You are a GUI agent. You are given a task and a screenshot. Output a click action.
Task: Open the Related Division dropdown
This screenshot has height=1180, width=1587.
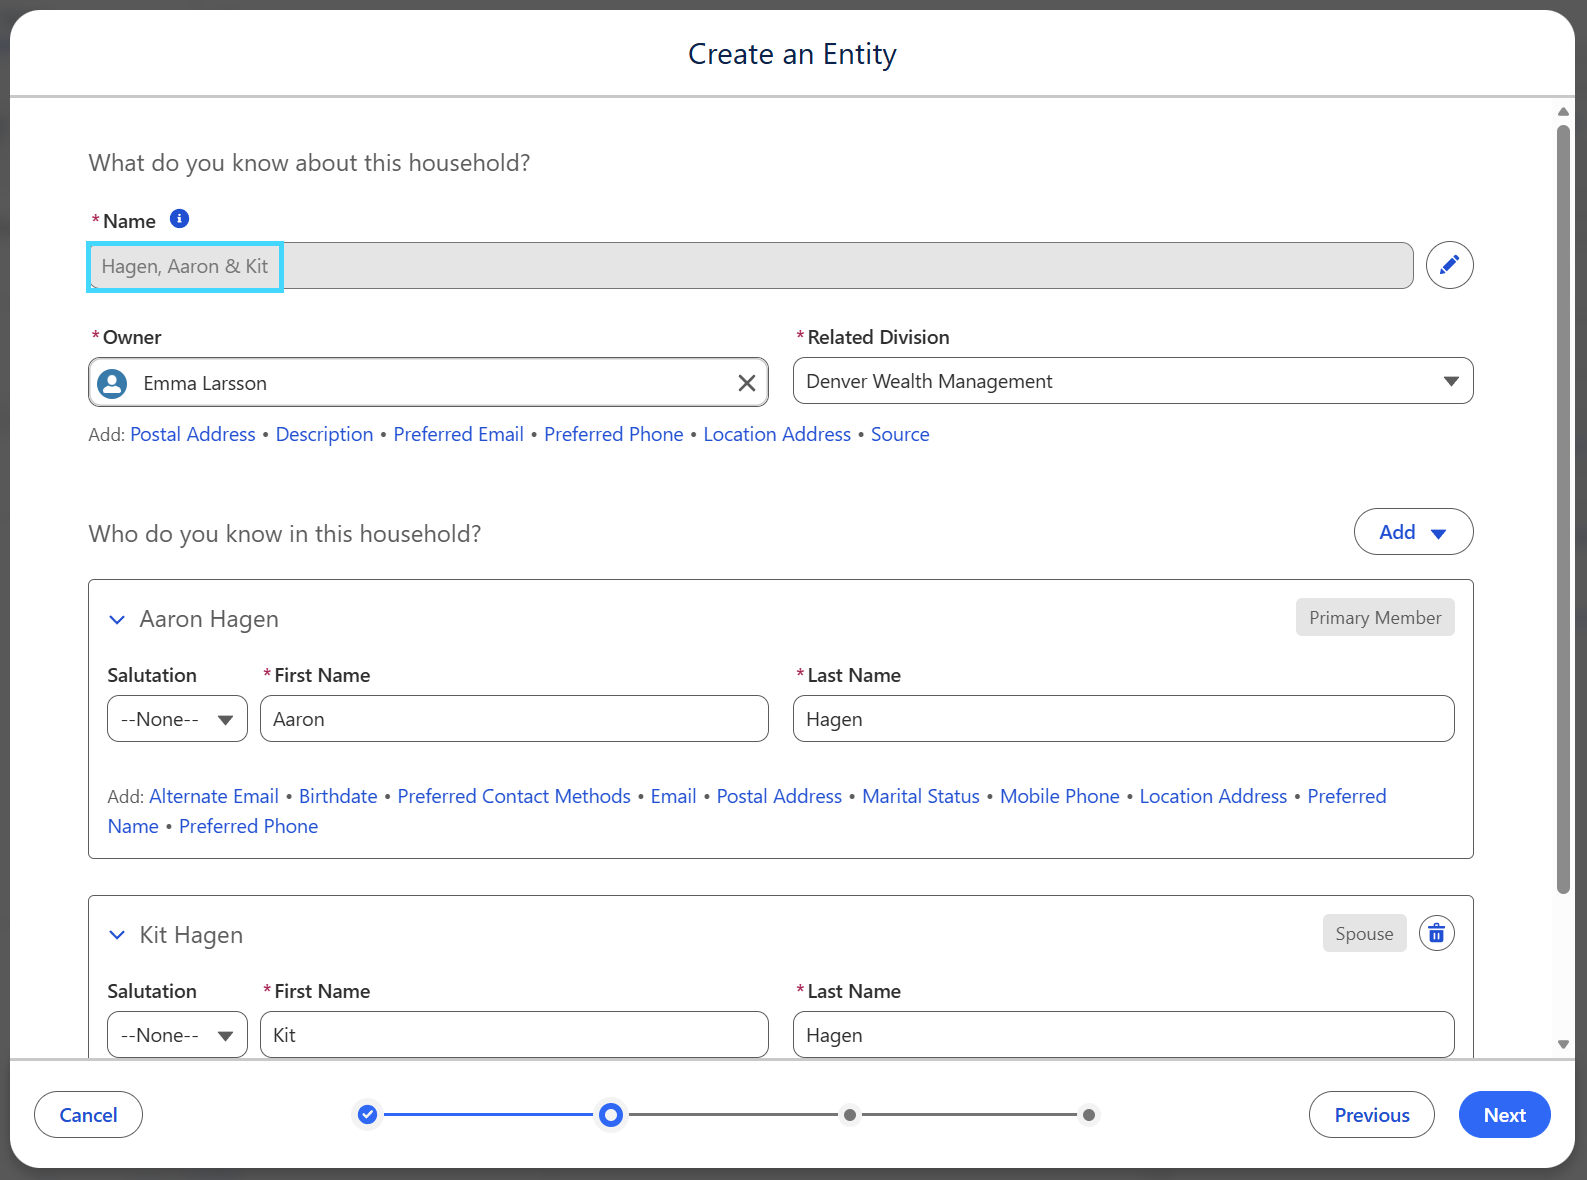pyautogui.click(x=1133, y=381)
